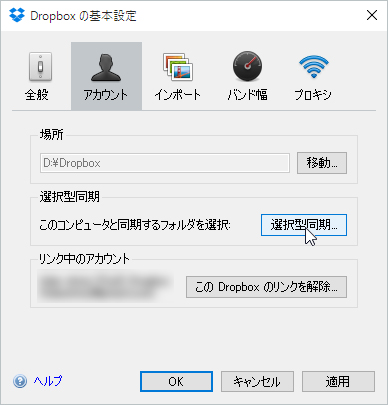Click the 移動... move location button

(322, 163)
